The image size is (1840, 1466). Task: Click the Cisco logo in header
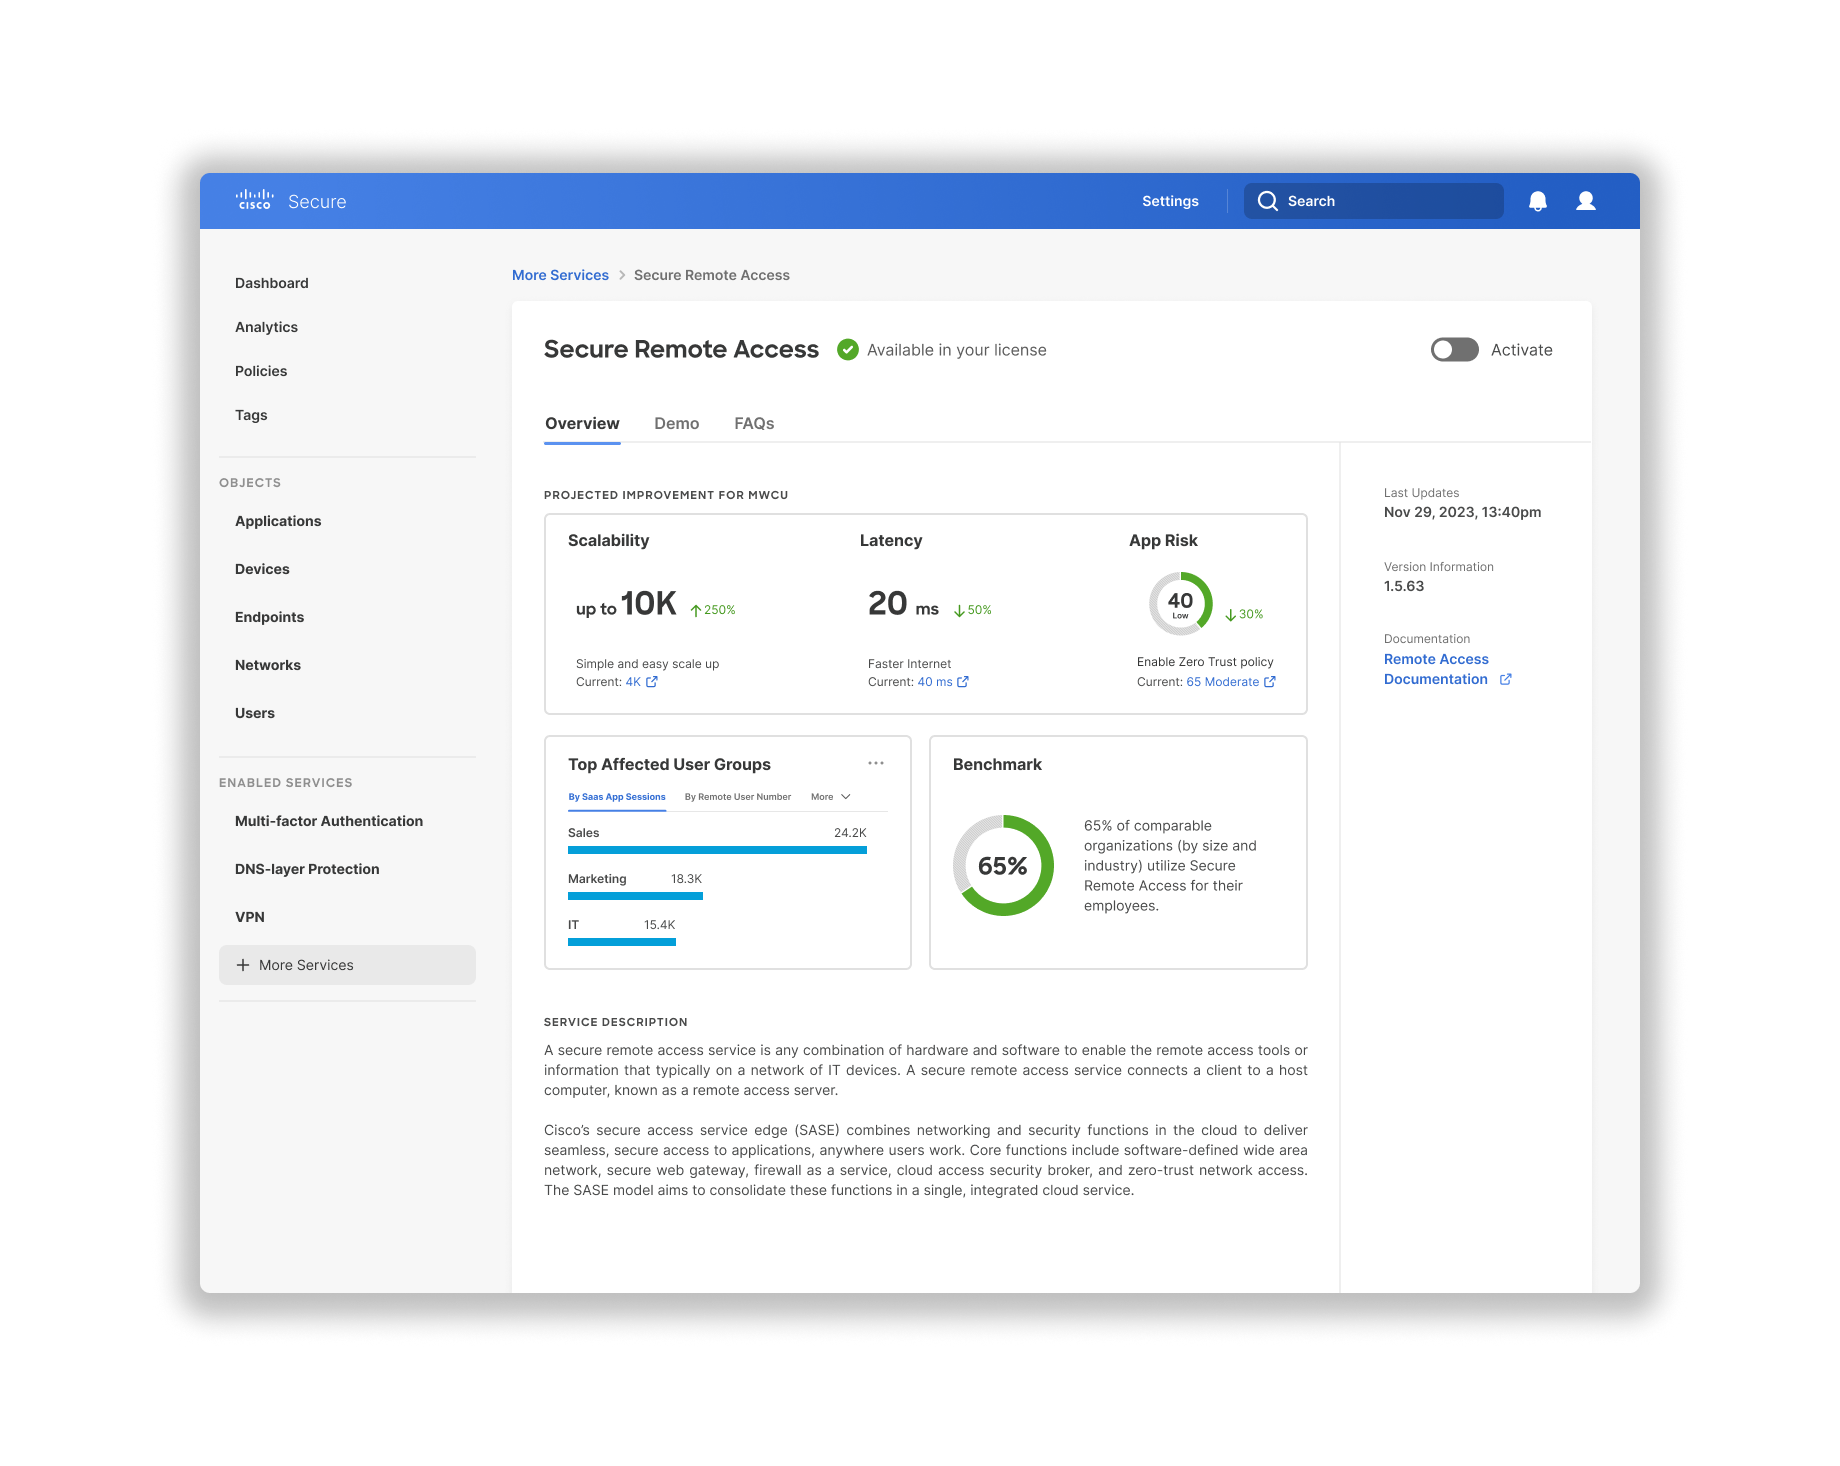coord(254,200)
